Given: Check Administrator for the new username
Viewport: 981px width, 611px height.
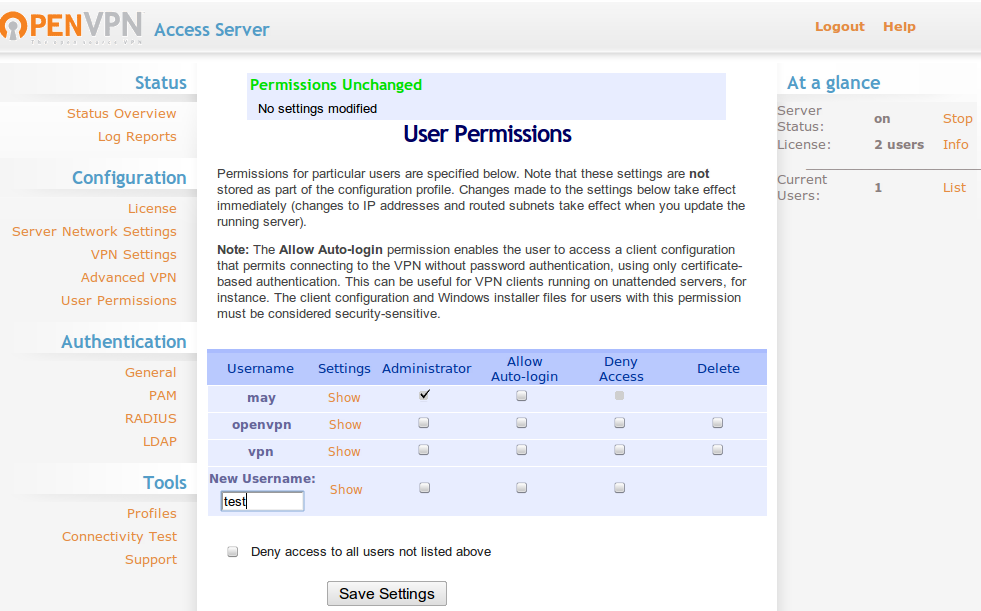Looking at the screenshot, I should pyautogui.click(x=425, y=488).
